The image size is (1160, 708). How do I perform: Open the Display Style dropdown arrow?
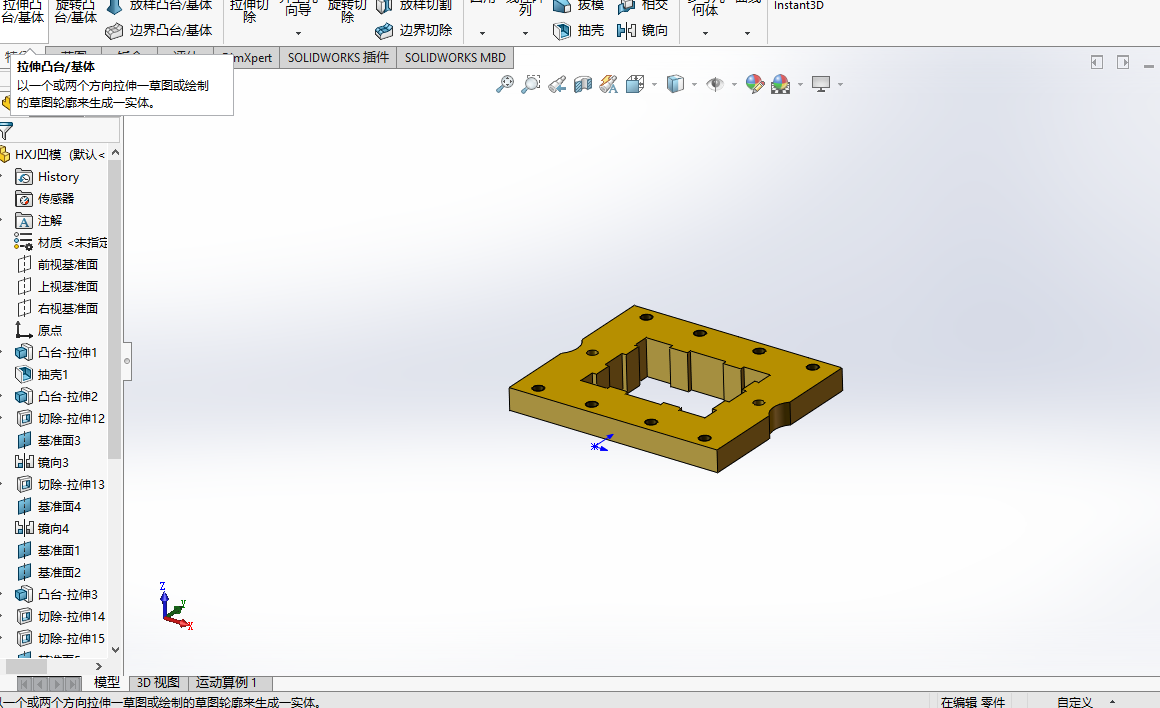click(694, 85)
